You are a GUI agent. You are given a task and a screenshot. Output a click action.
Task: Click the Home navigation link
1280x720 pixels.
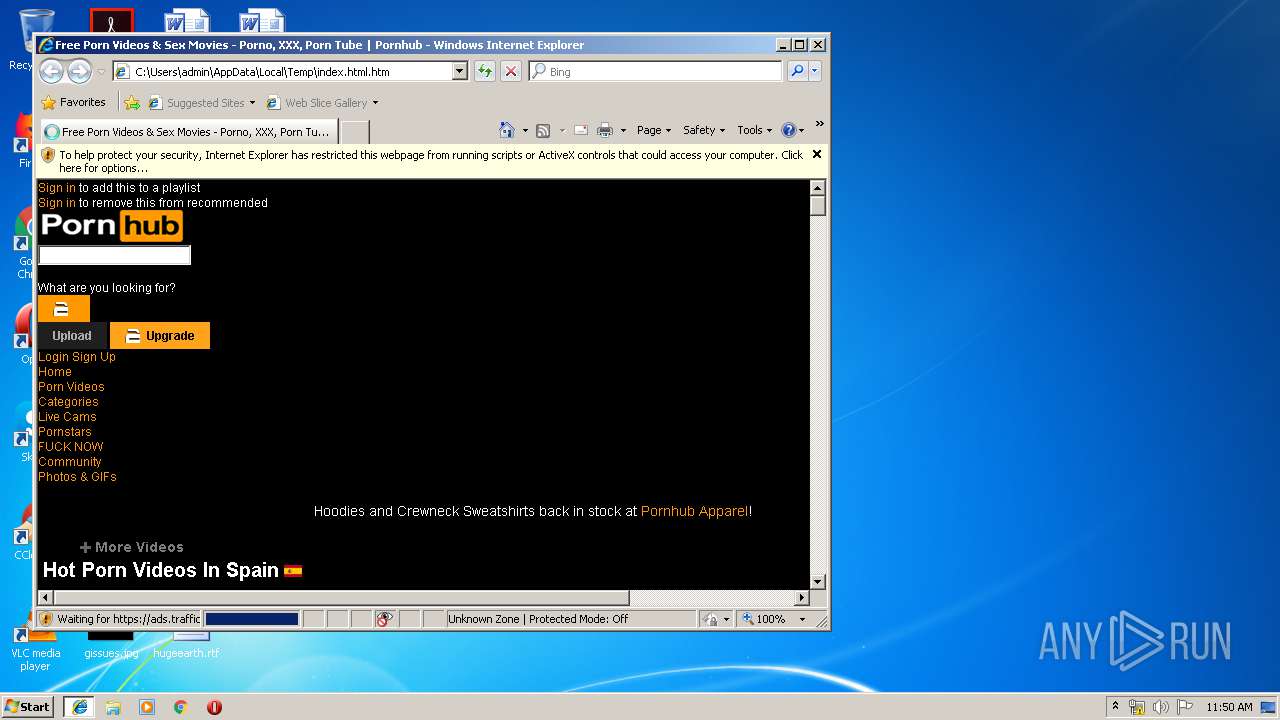(x=55, y=372)
